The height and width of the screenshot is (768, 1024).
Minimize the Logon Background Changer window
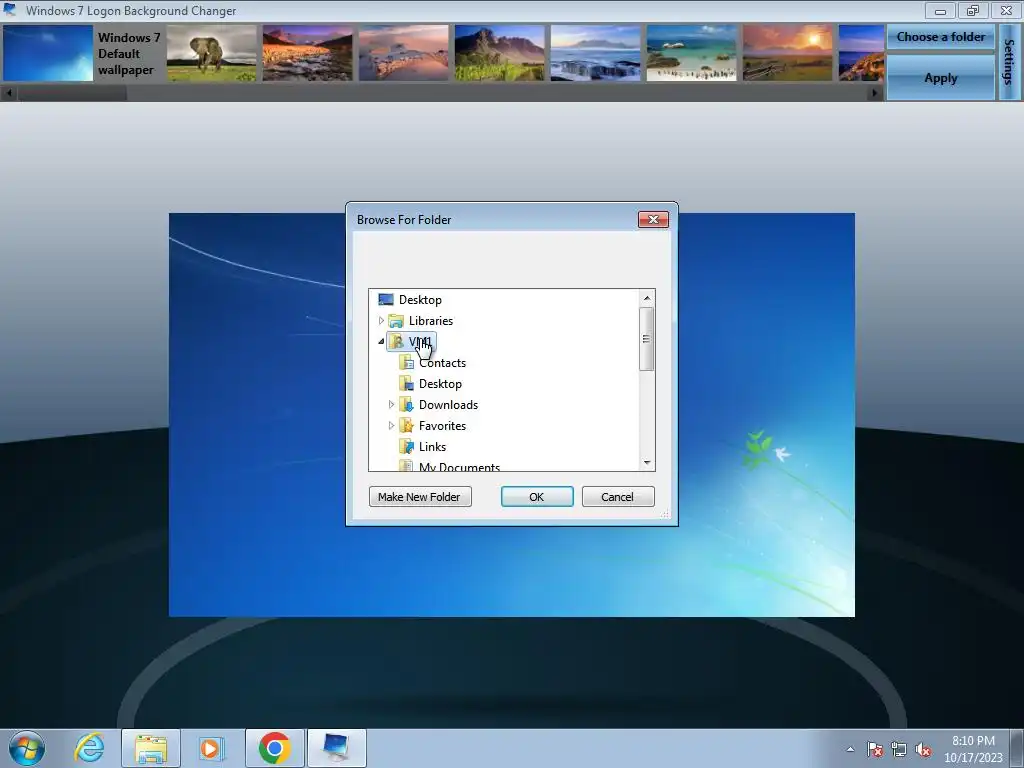[940, 10]
